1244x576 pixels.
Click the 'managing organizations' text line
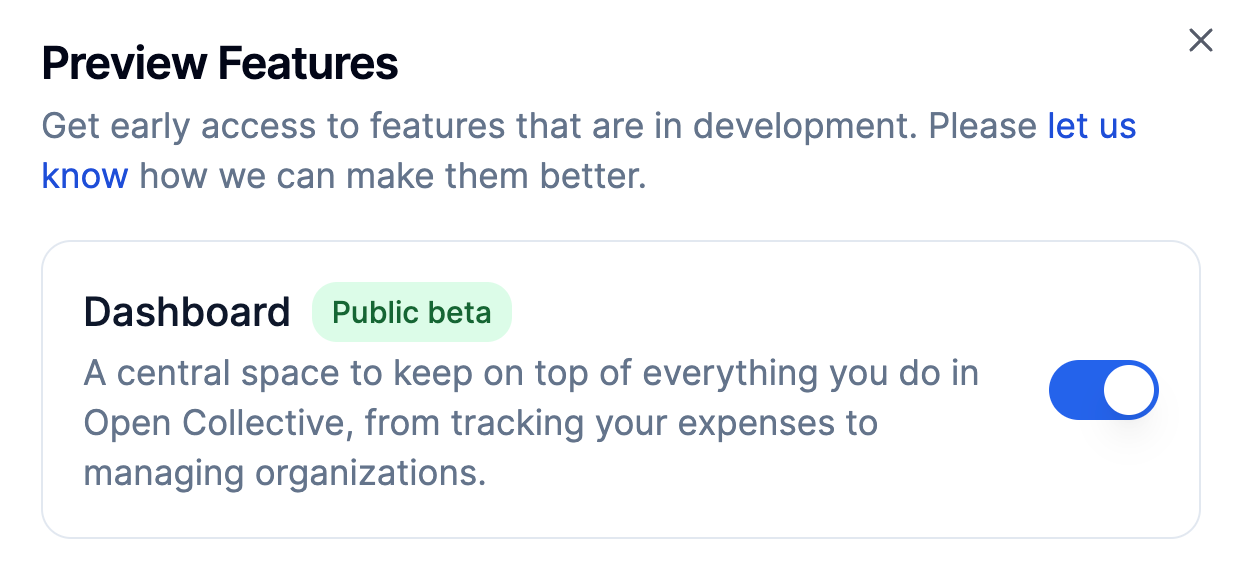point(284,472)
